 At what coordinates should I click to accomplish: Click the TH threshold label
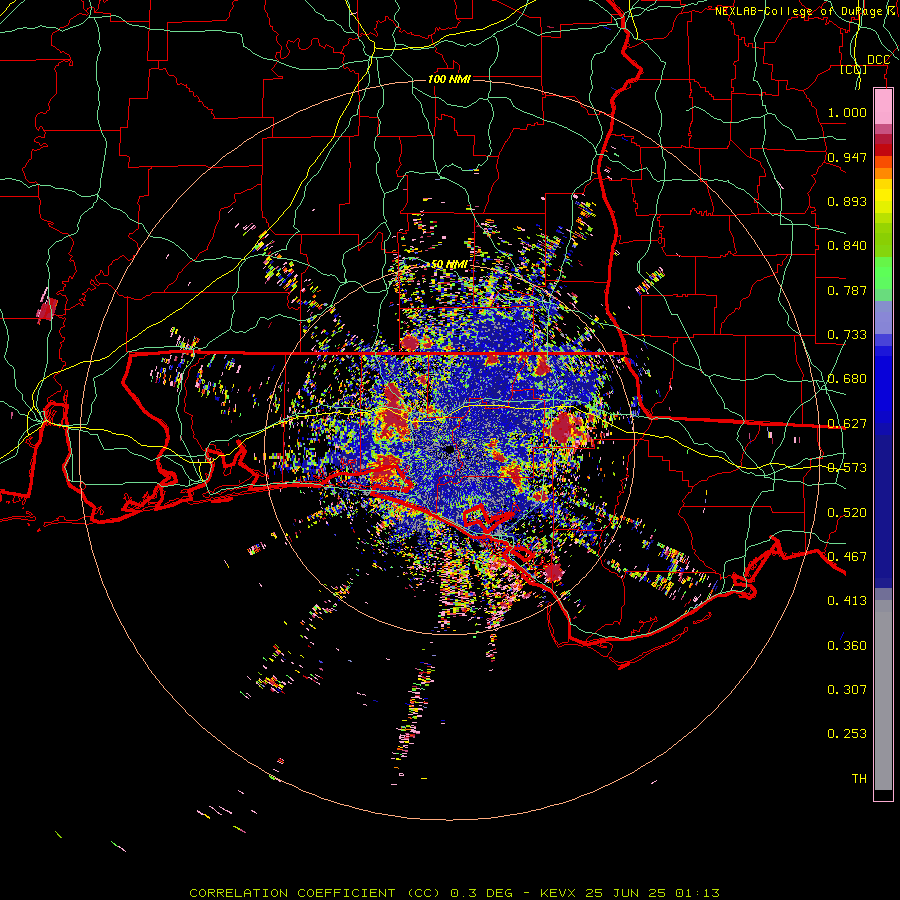[x=859, y=779]
